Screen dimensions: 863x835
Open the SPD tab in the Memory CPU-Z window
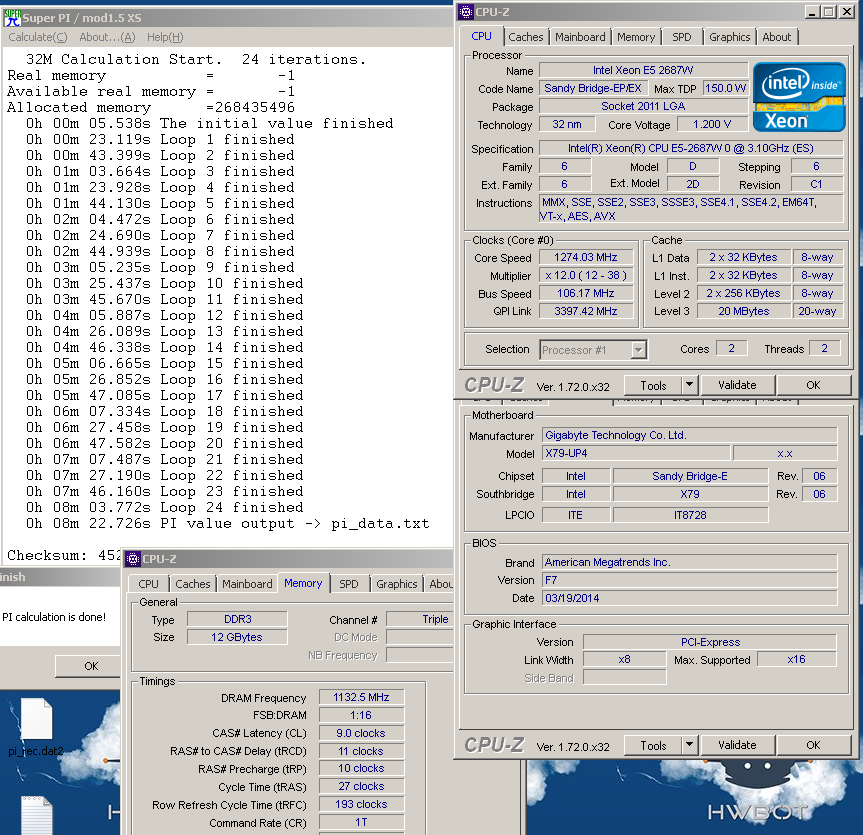(348, 584)
